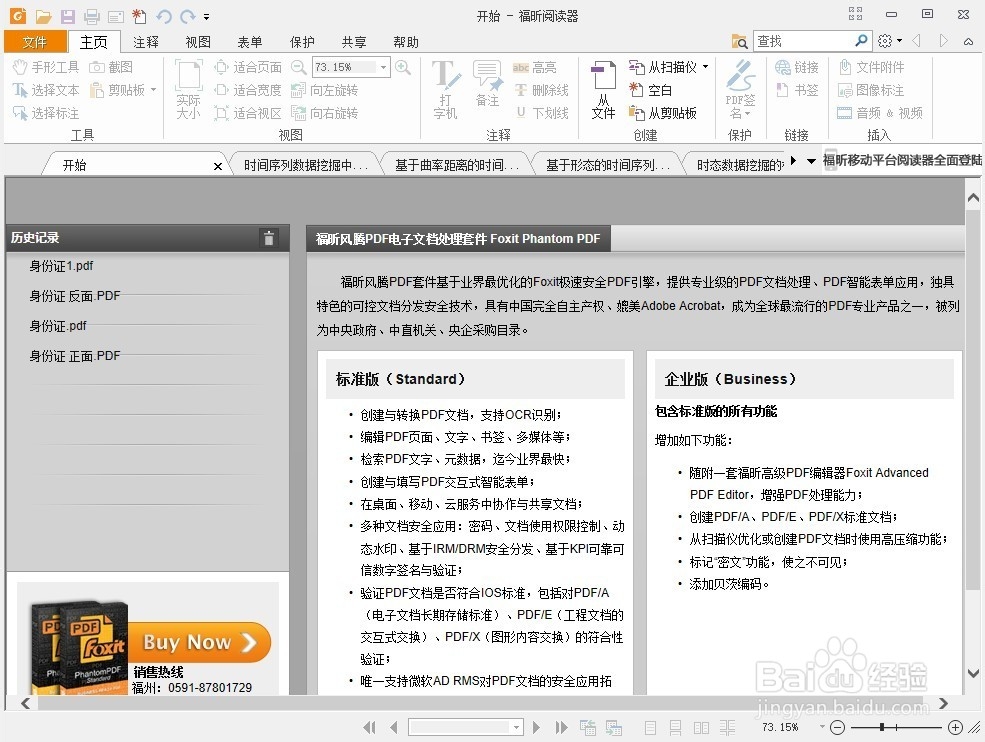Create a 空白 blank PDF
Screen dimensions: 985x742
pyautogui.click(x=651, y=90)
